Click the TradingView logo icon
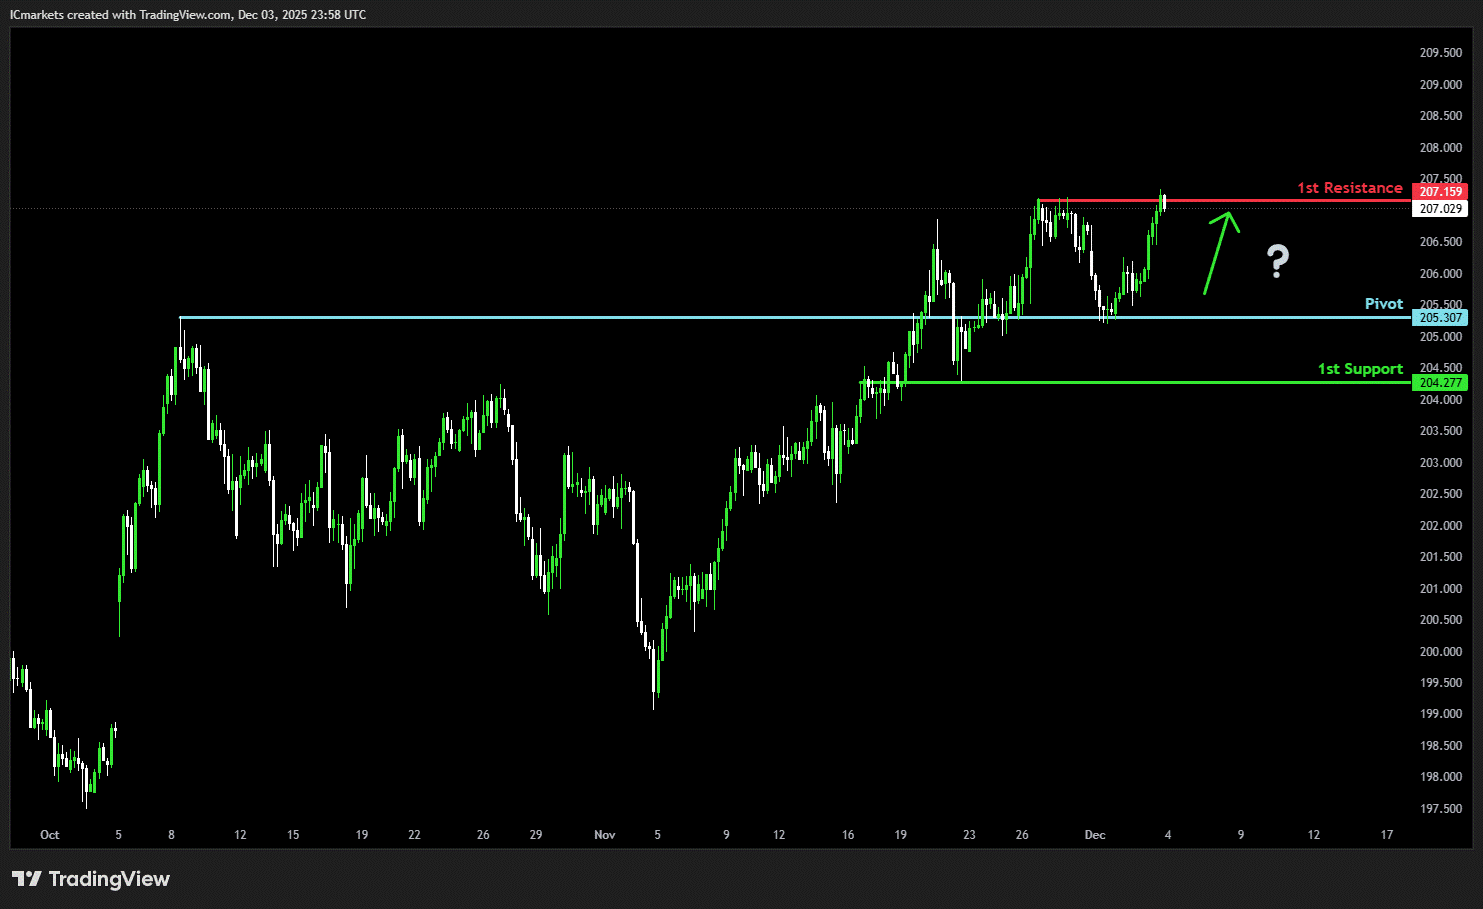 27,879
